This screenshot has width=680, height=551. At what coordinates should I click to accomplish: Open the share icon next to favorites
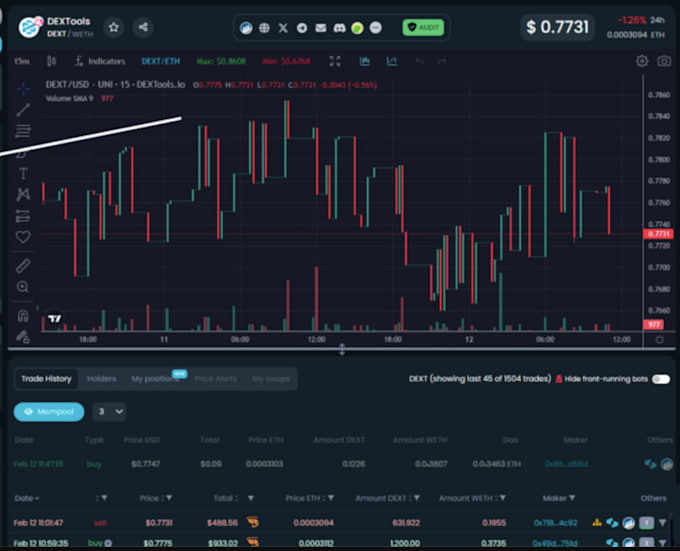coord(143,27)
